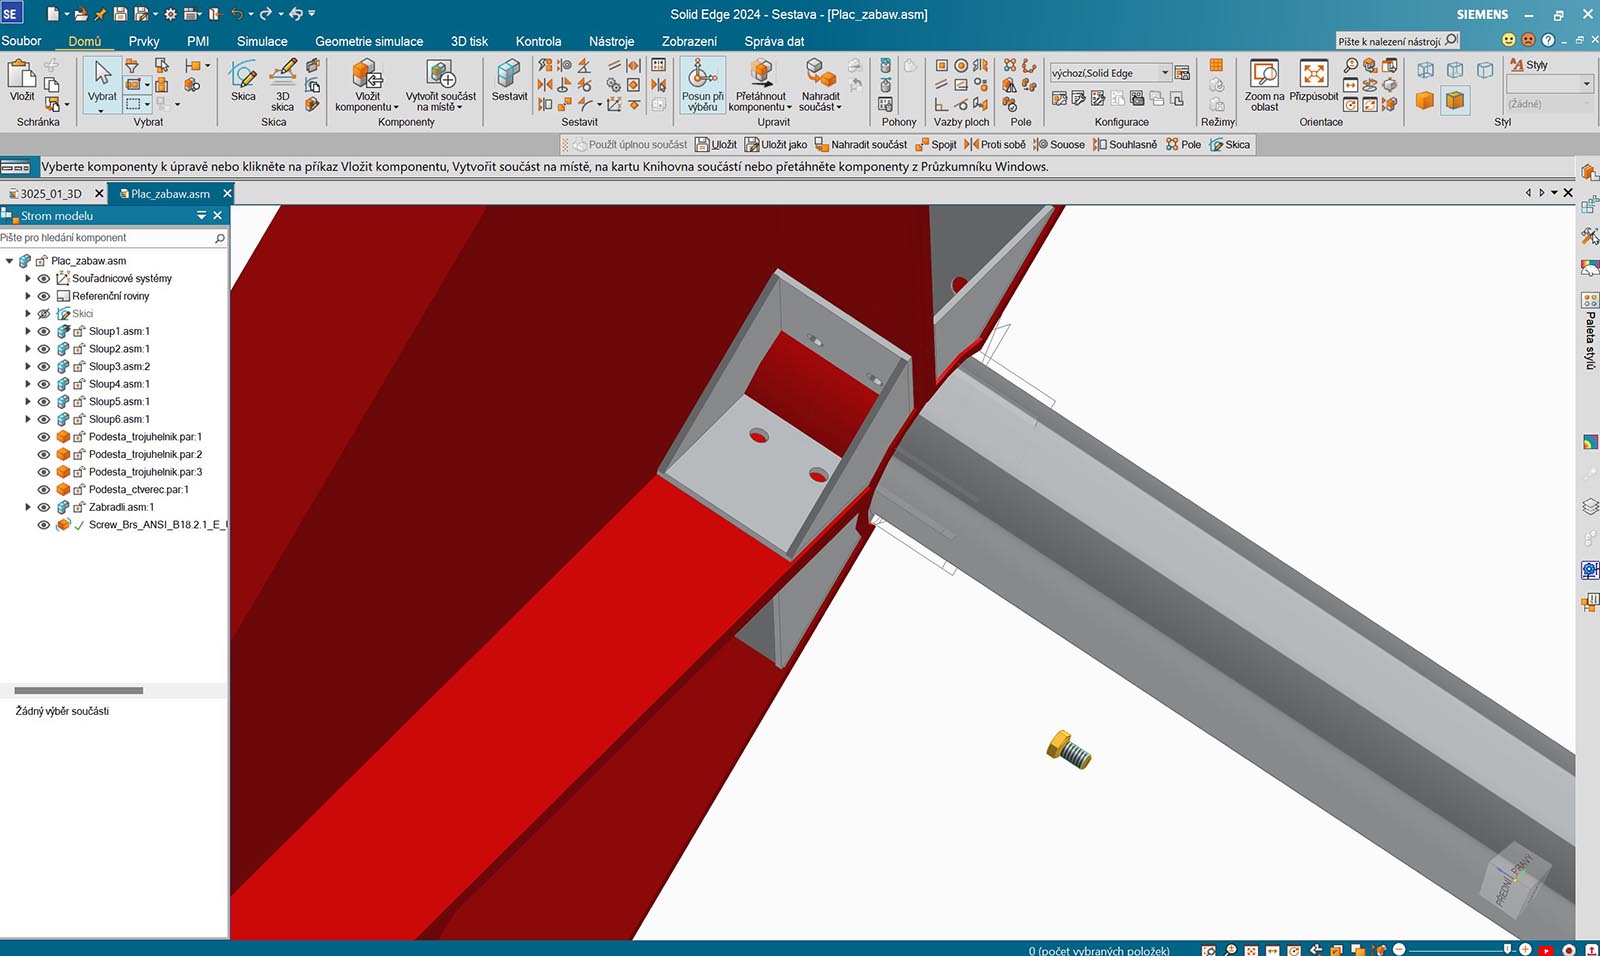Click the tool finder search field

1390,41
